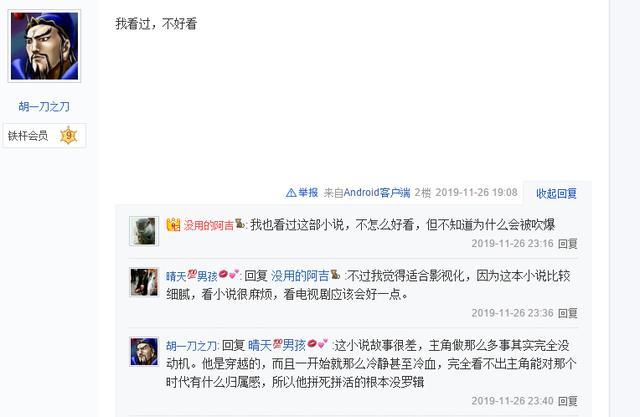Click 回复 on the 23:36 comment
Image resolution: width=640 pixels, height=417 pixels.
point(567,313)
